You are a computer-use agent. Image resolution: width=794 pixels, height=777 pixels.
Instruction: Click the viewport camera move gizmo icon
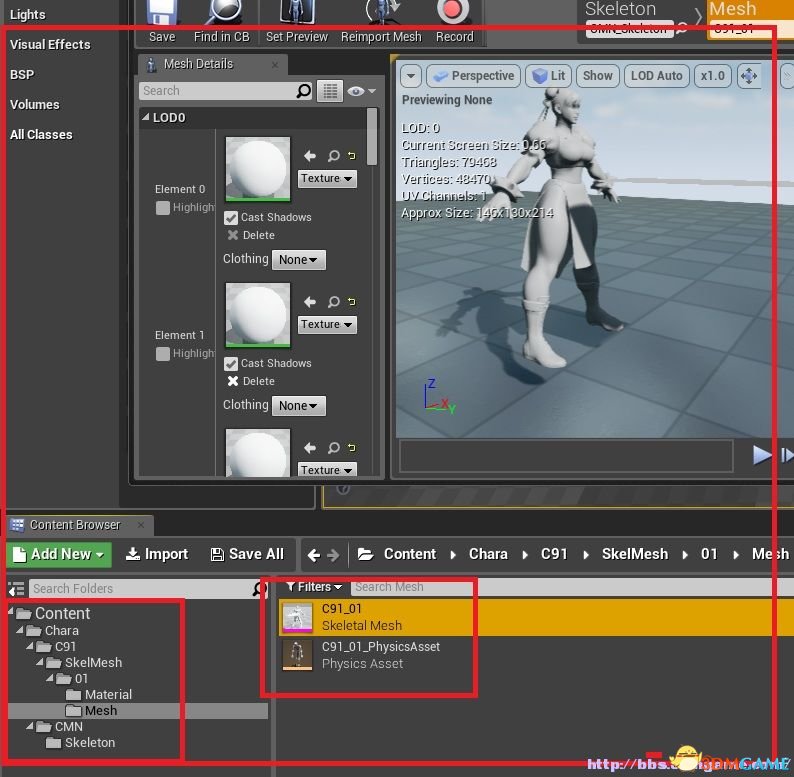click(749, 76)
